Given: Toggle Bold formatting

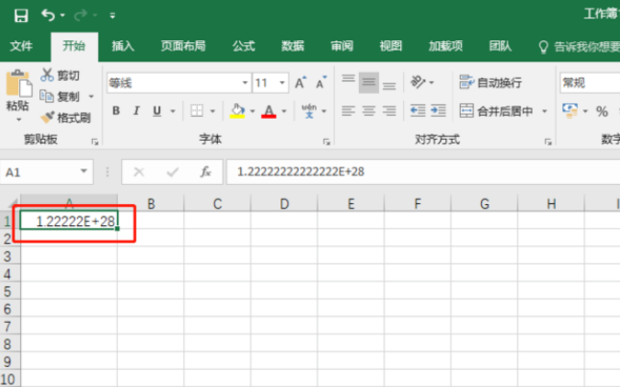Looking at the screenshot, I should pos(116,111).
